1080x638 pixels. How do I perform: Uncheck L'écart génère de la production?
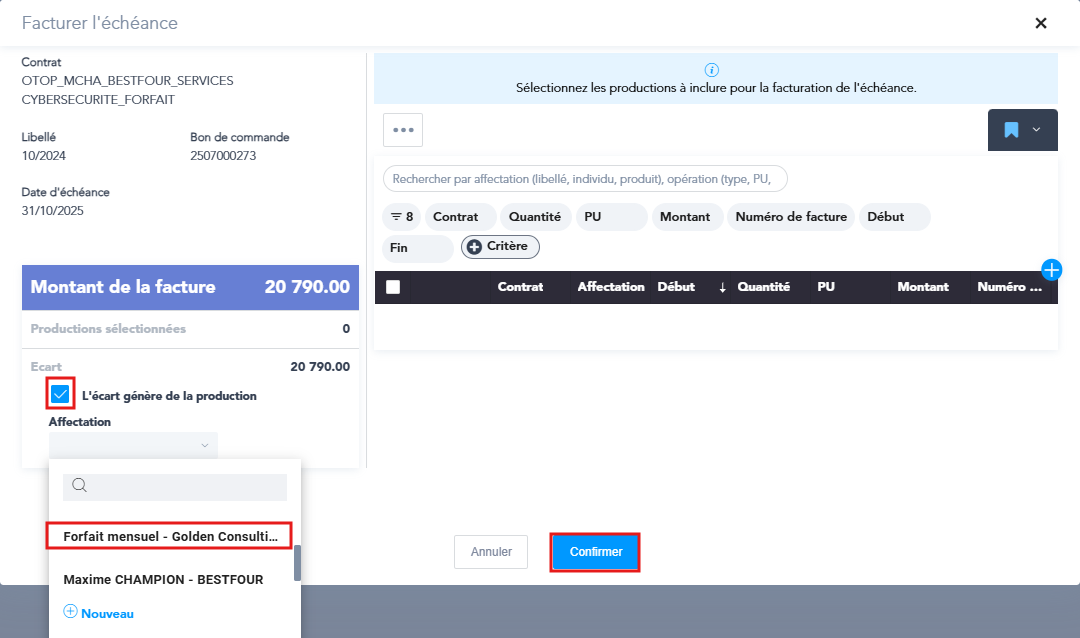point(60,395)
